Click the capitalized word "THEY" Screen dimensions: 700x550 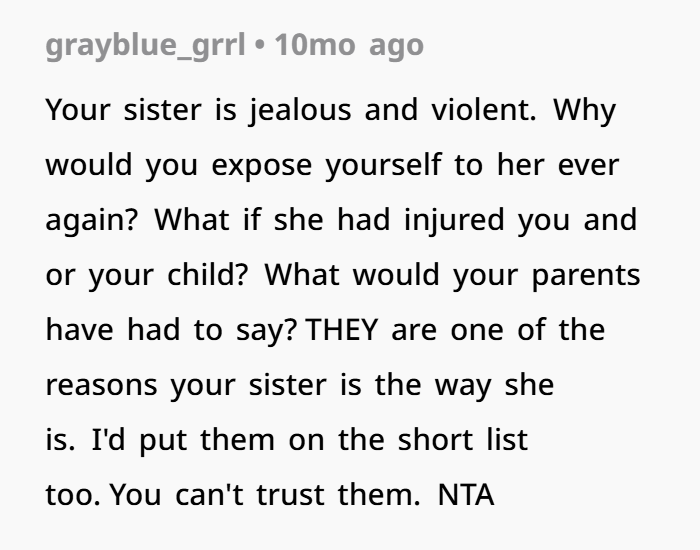(345, 329)
